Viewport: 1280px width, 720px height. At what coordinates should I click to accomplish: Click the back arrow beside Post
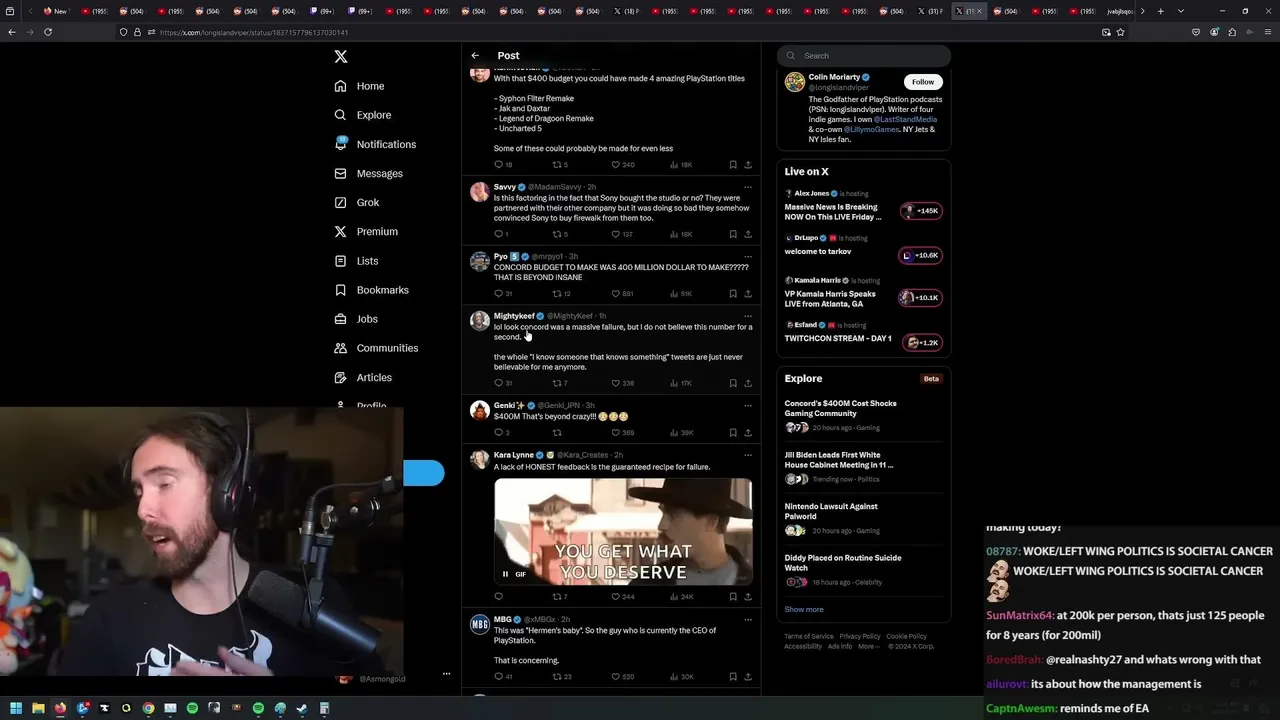[x=475, y=56]
